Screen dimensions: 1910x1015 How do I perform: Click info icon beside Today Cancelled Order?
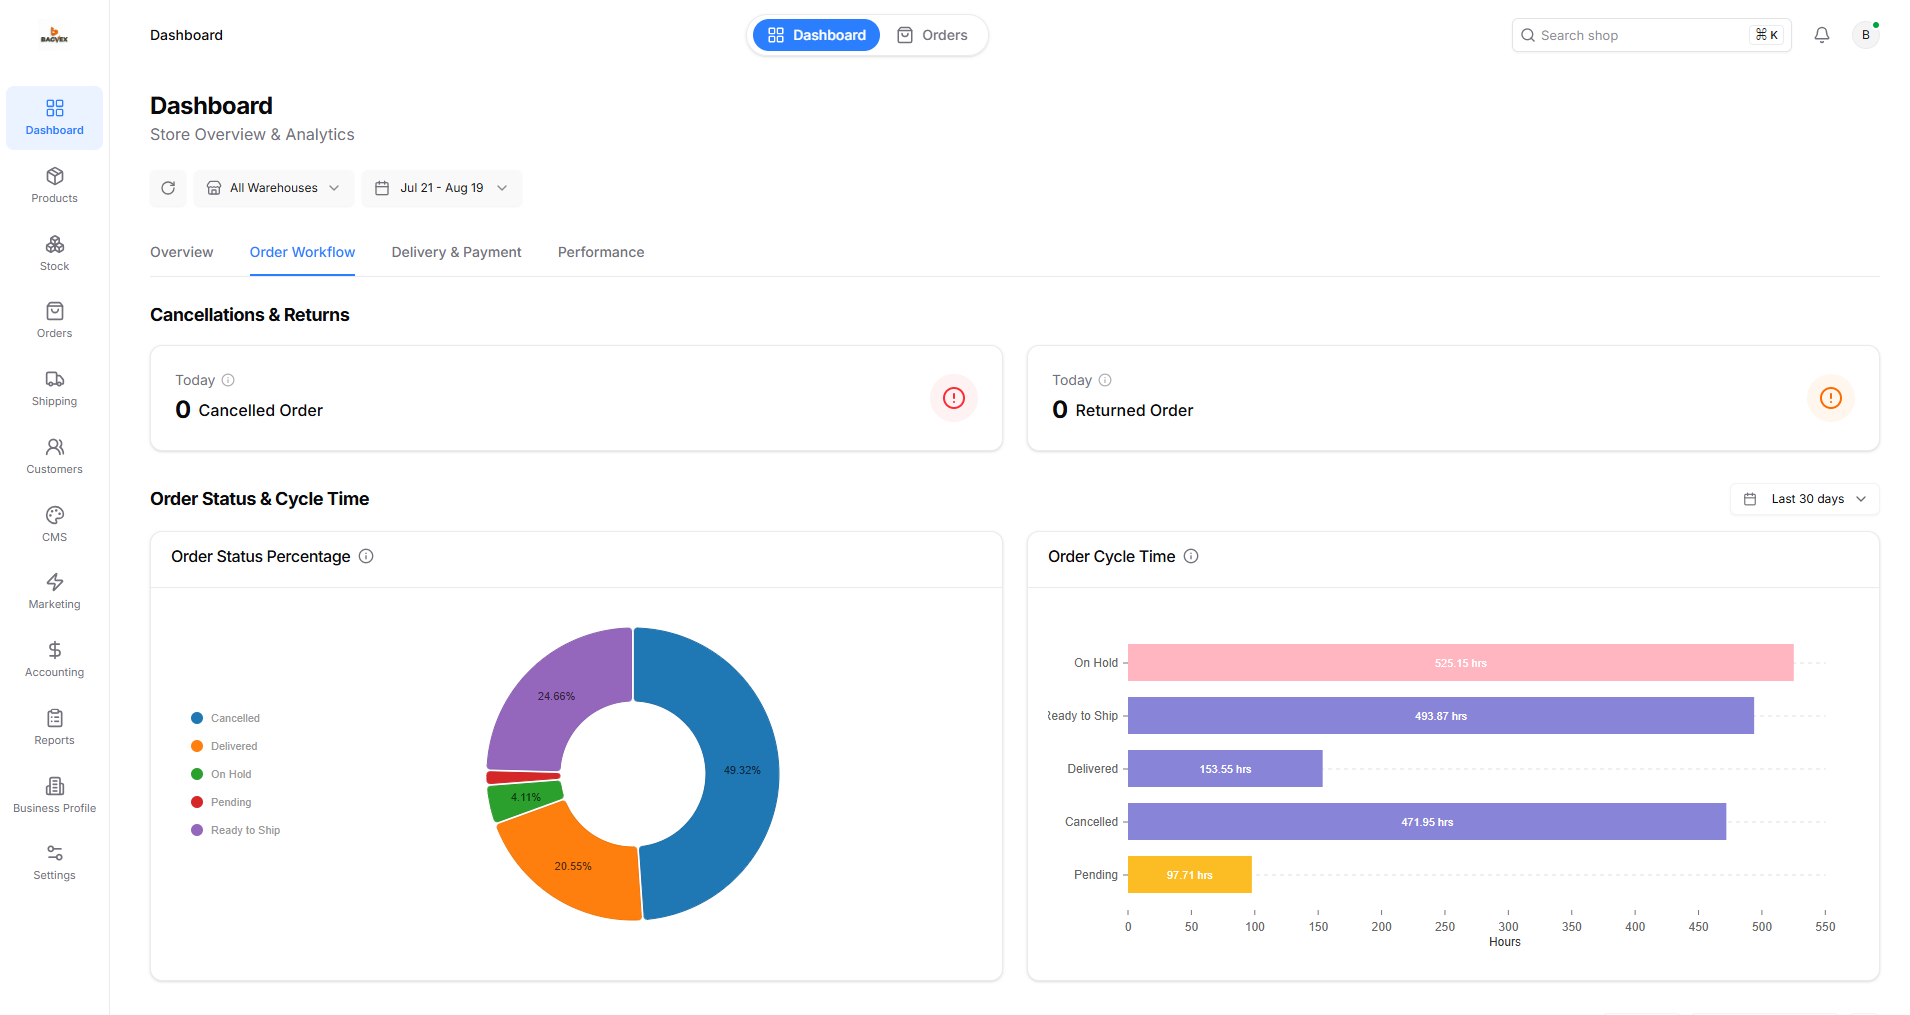[x=228, y=380]
